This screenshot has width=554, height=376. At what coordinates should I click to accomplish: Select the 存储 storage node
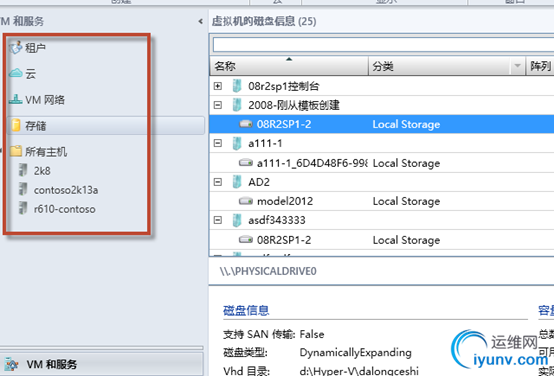click(x=106, y=125)
